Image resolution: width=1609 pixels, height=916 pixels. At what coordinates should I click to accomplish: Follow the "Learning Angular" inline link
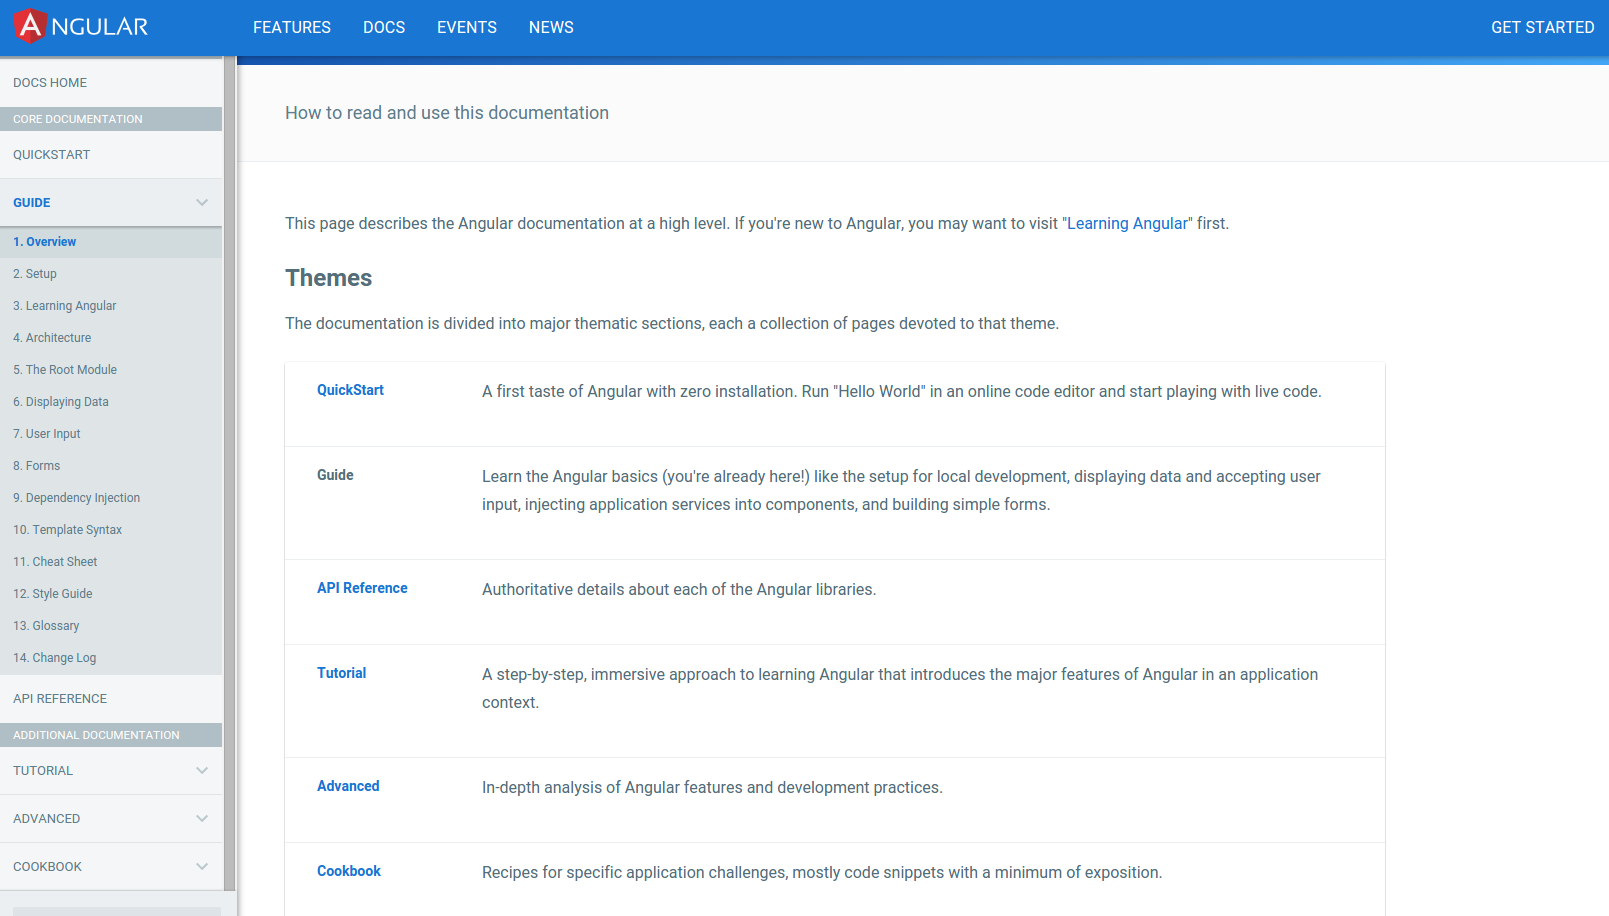coord(1127,224)
